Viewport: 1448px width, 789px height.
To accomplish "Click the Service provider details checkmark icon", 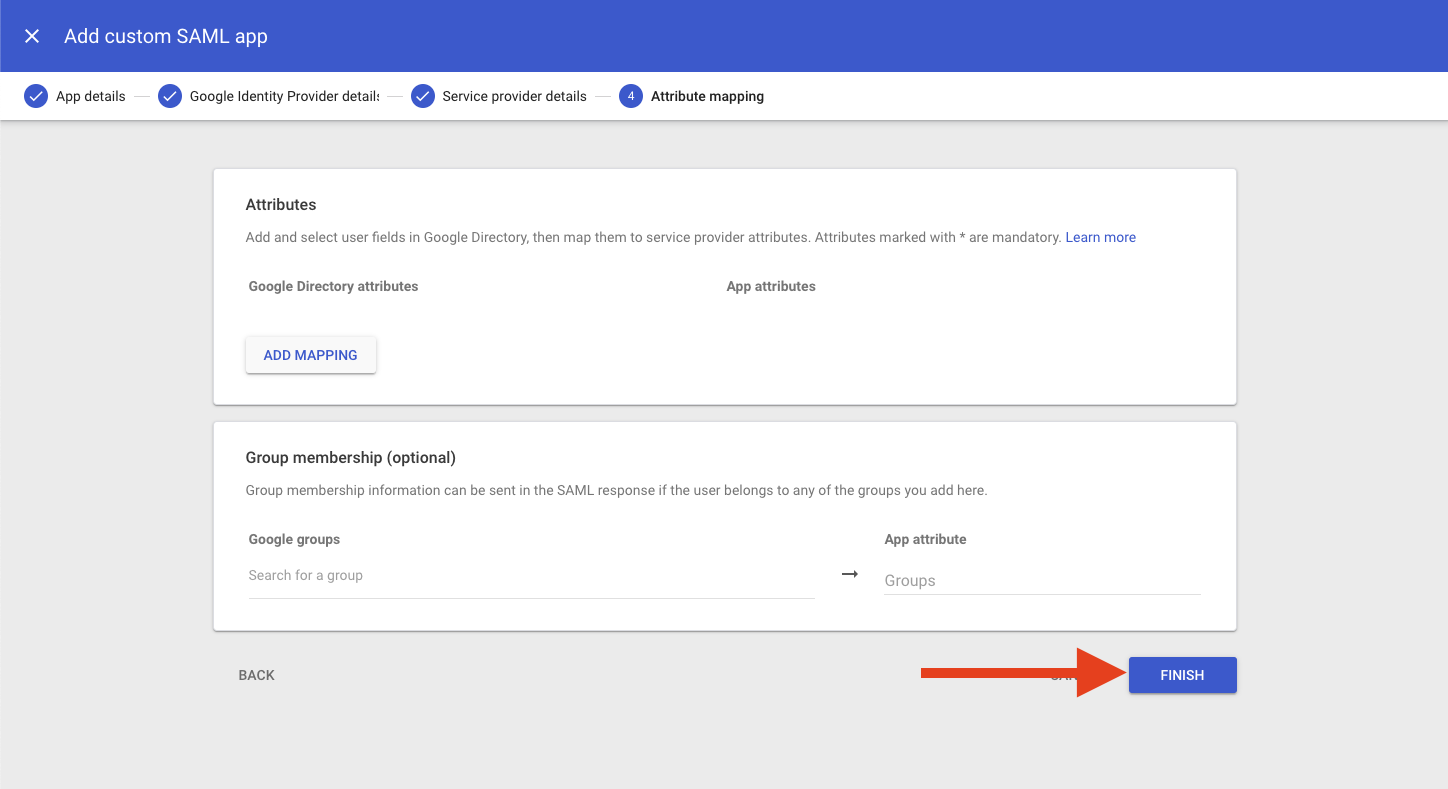I will [x=423, y=97].
